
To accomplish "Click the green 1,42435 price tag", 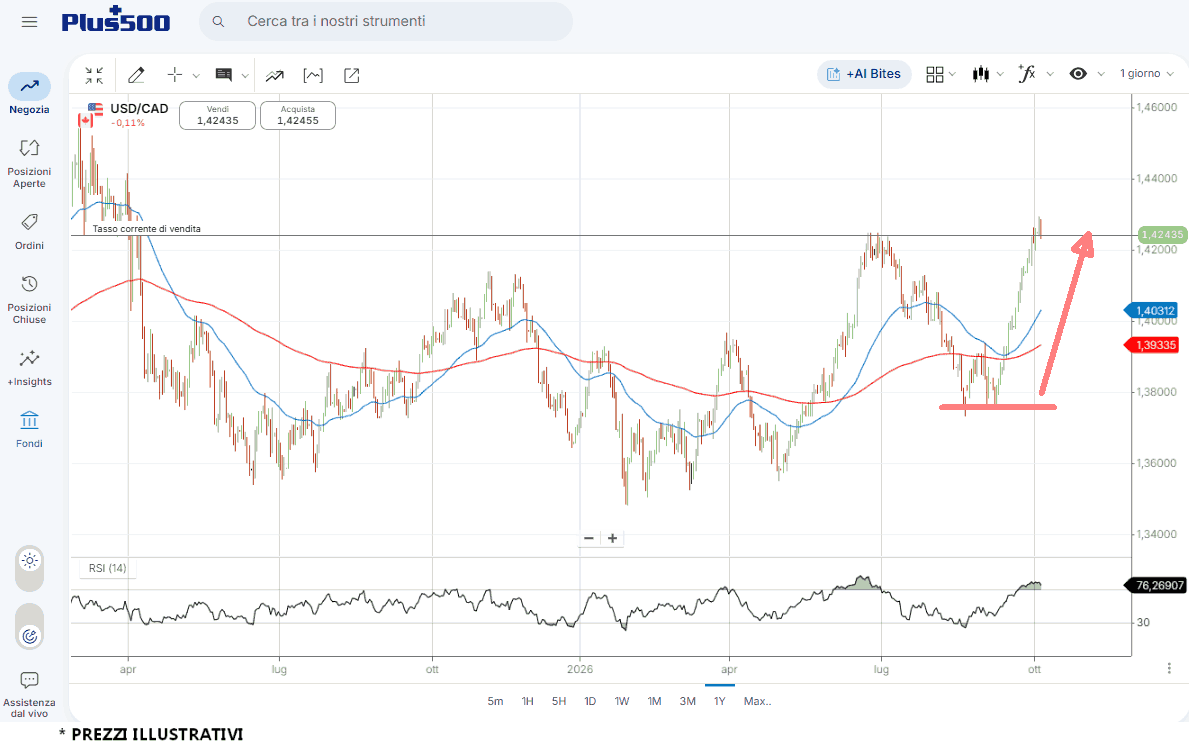I will tap(1162, 234).
